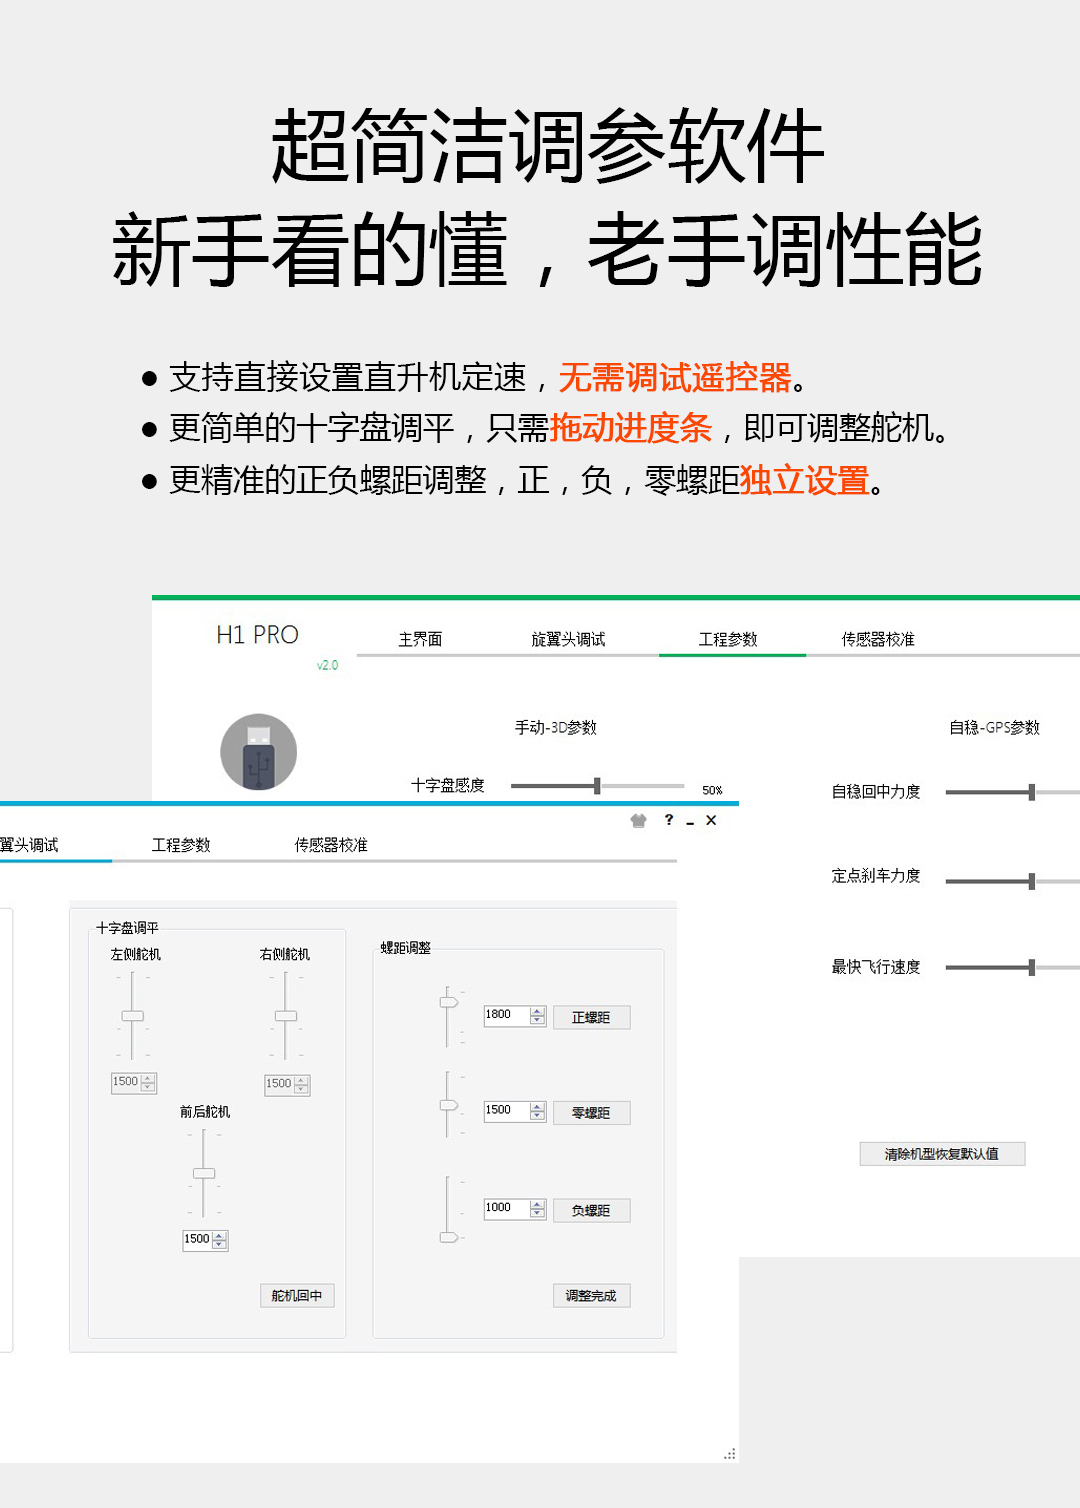Click the 1800 pitch value field
This screenshot has width=1080, height=1508.
coord(515,1016)
